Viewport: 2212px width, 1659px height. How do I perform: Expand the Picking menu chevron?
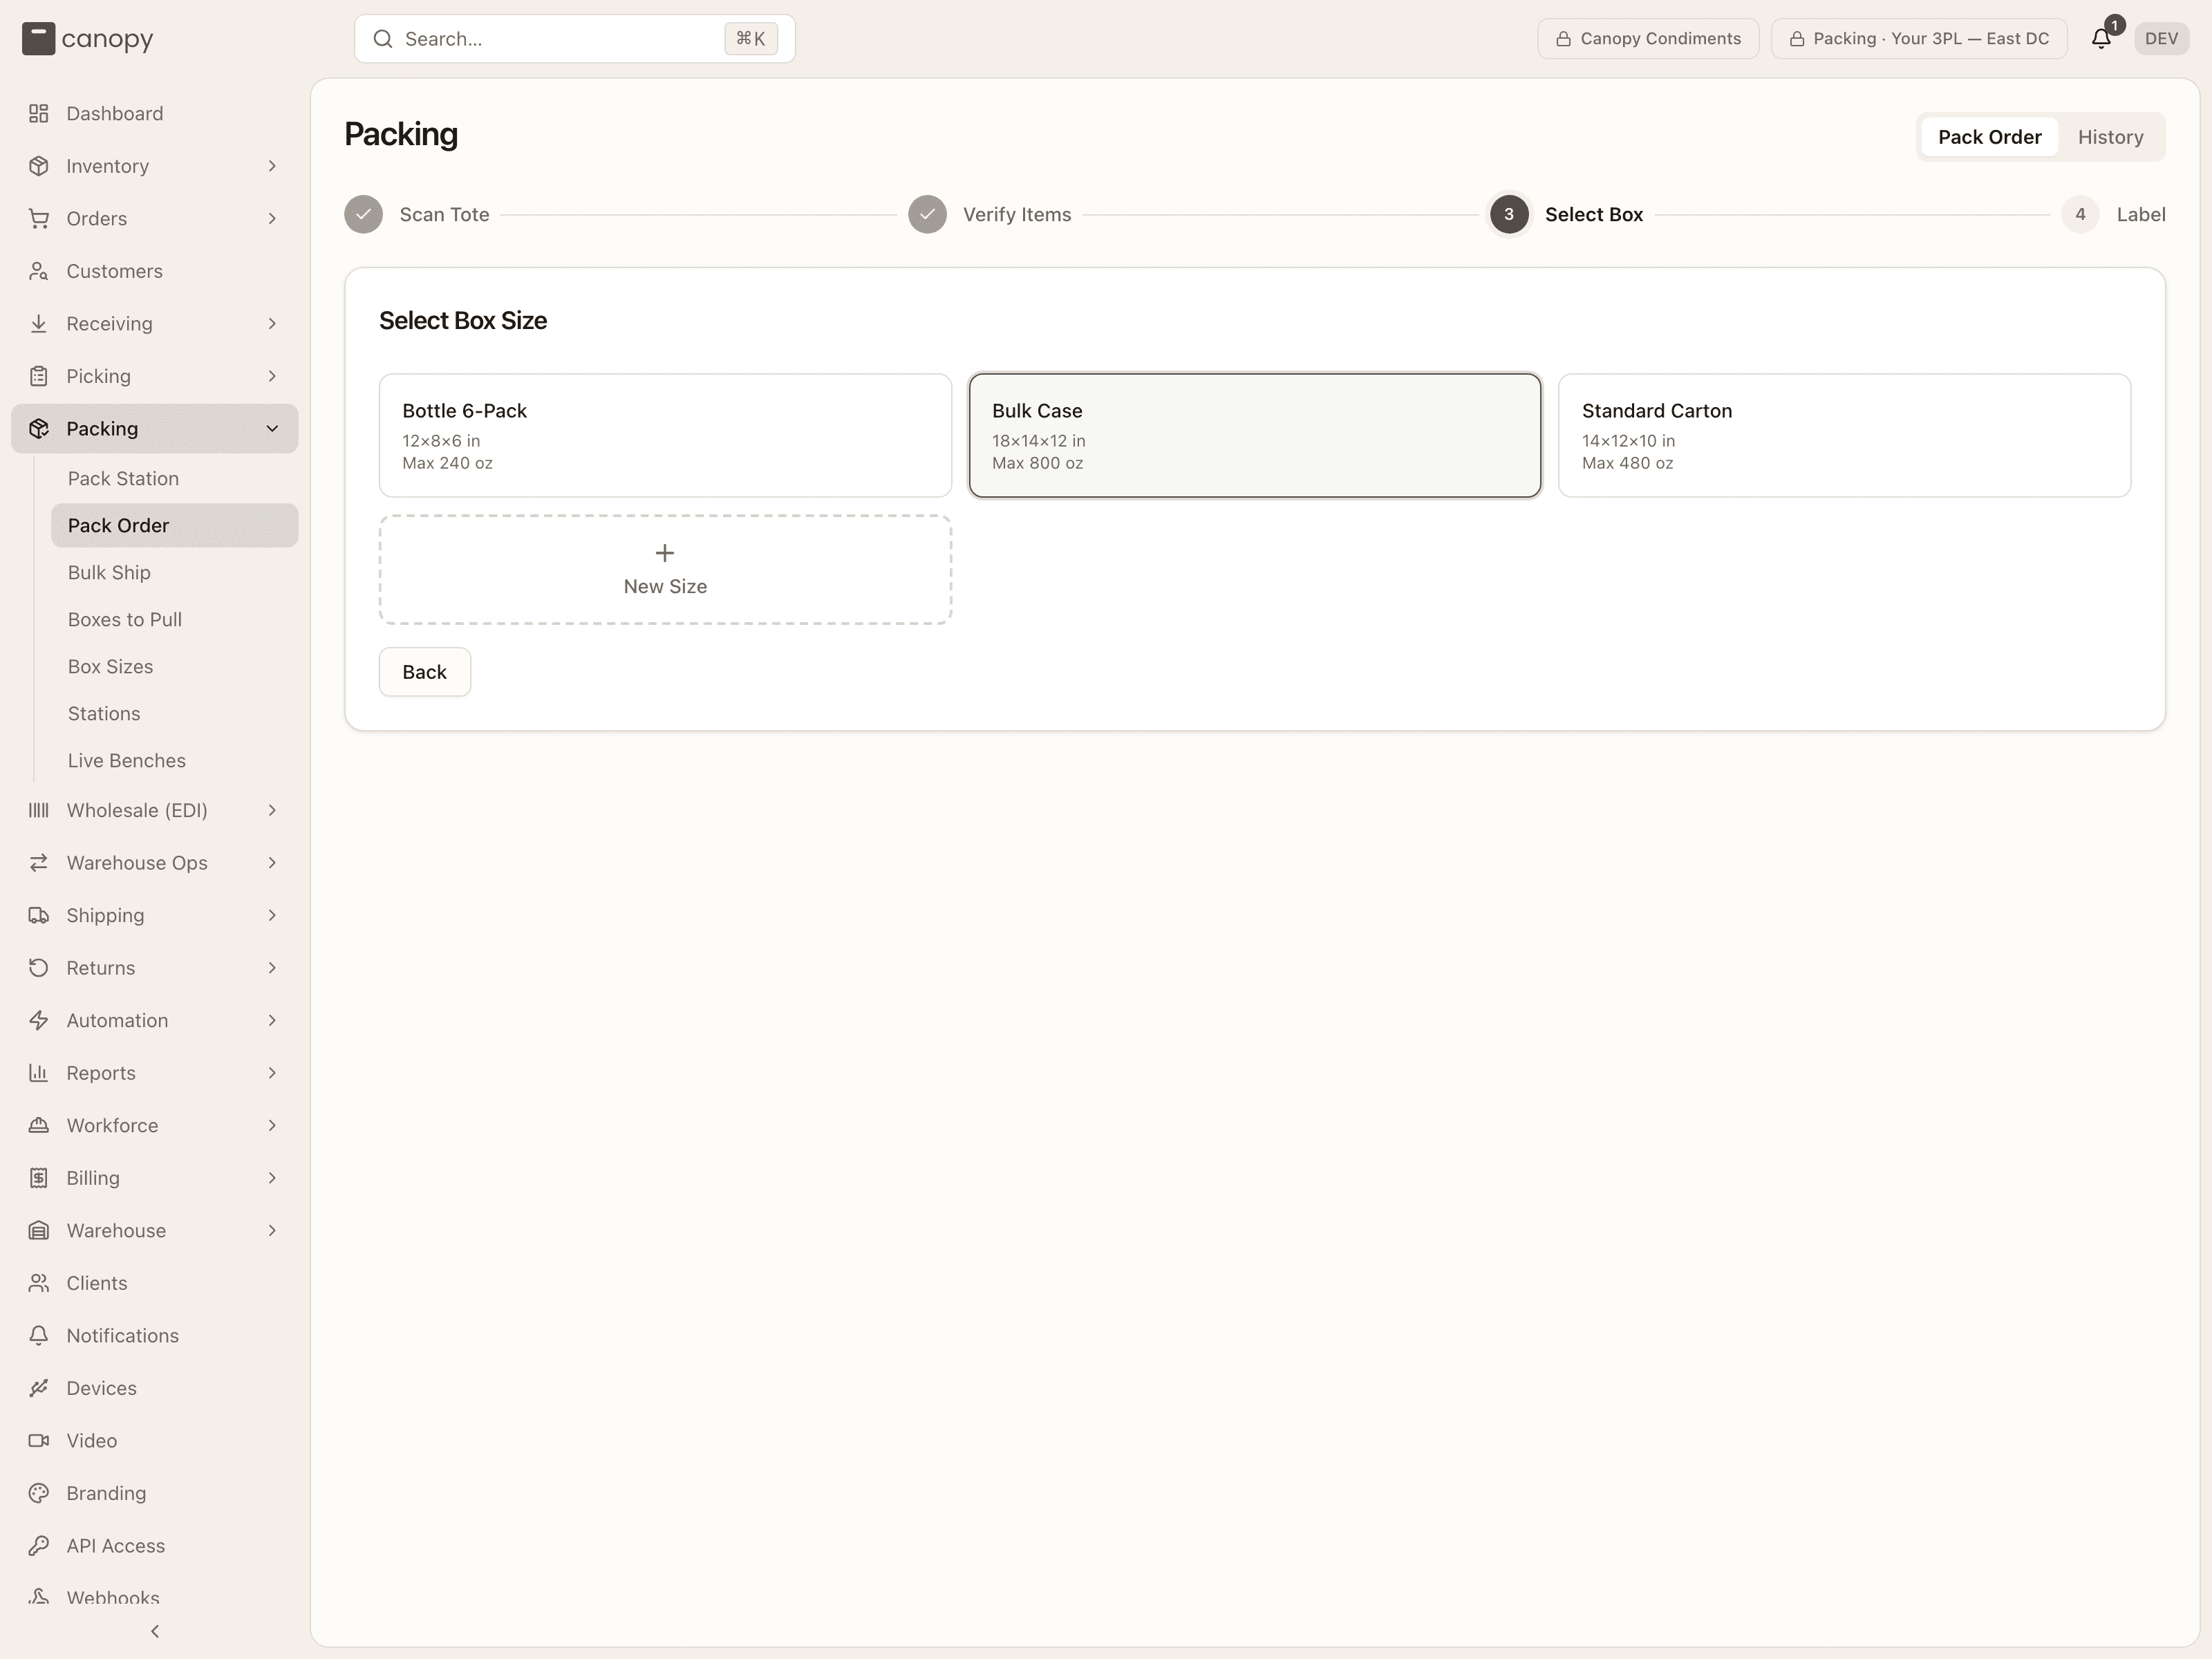pos(272,376)
